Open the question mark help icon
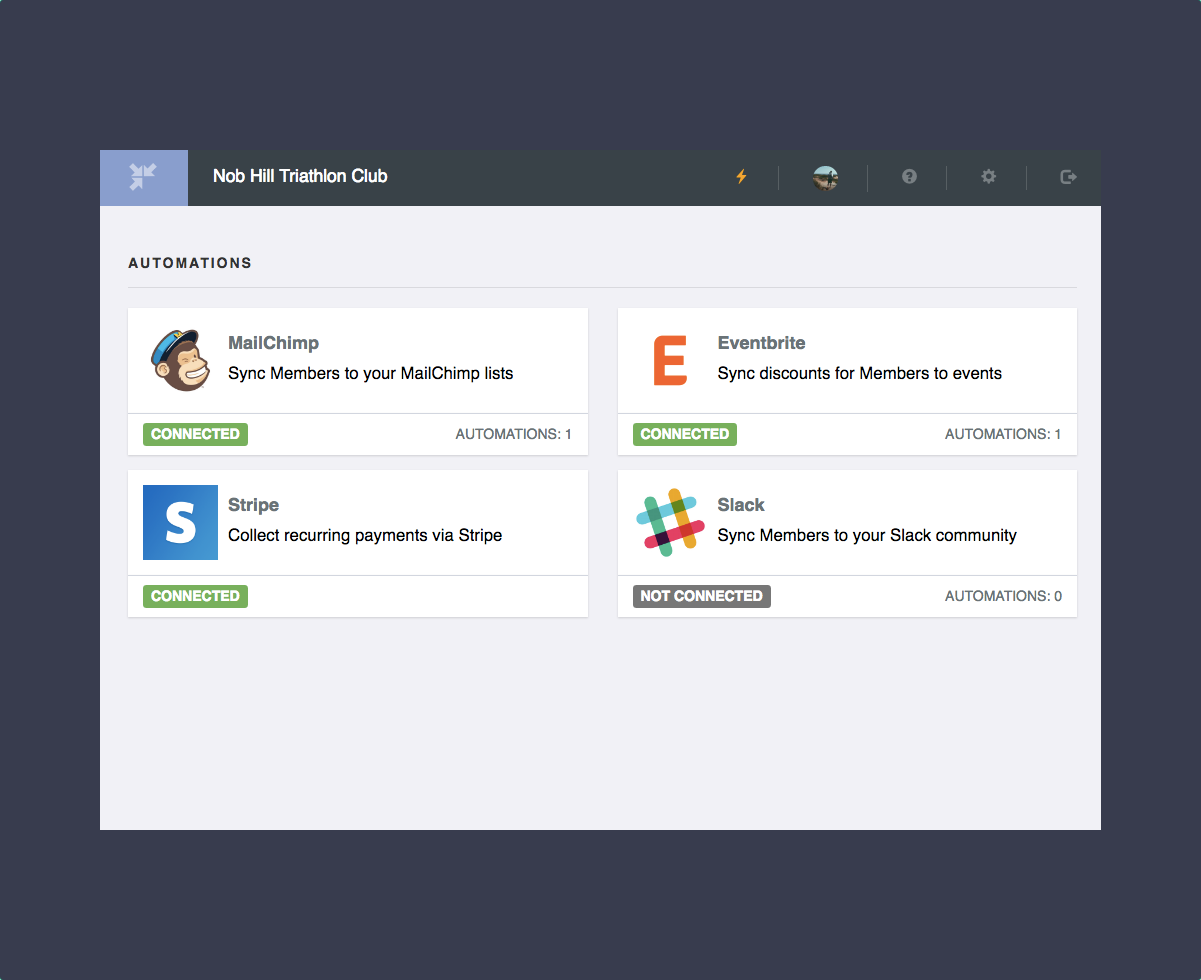 click(x=909, y=177)
